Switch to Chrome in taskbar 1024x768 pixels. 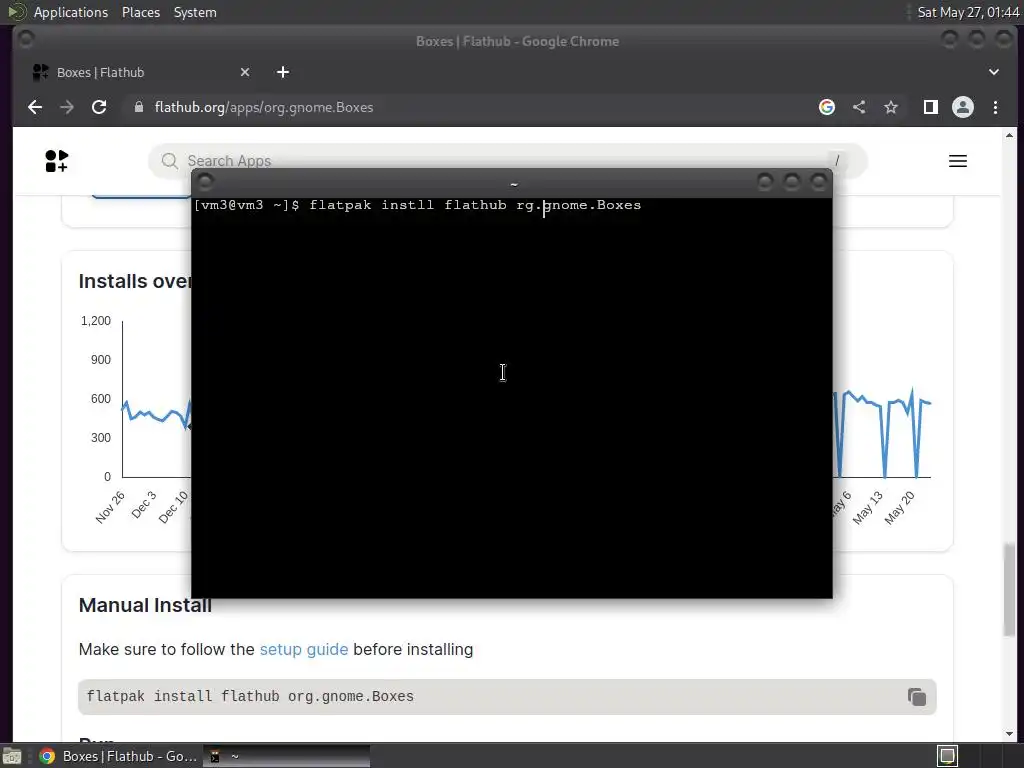[118, 756]
